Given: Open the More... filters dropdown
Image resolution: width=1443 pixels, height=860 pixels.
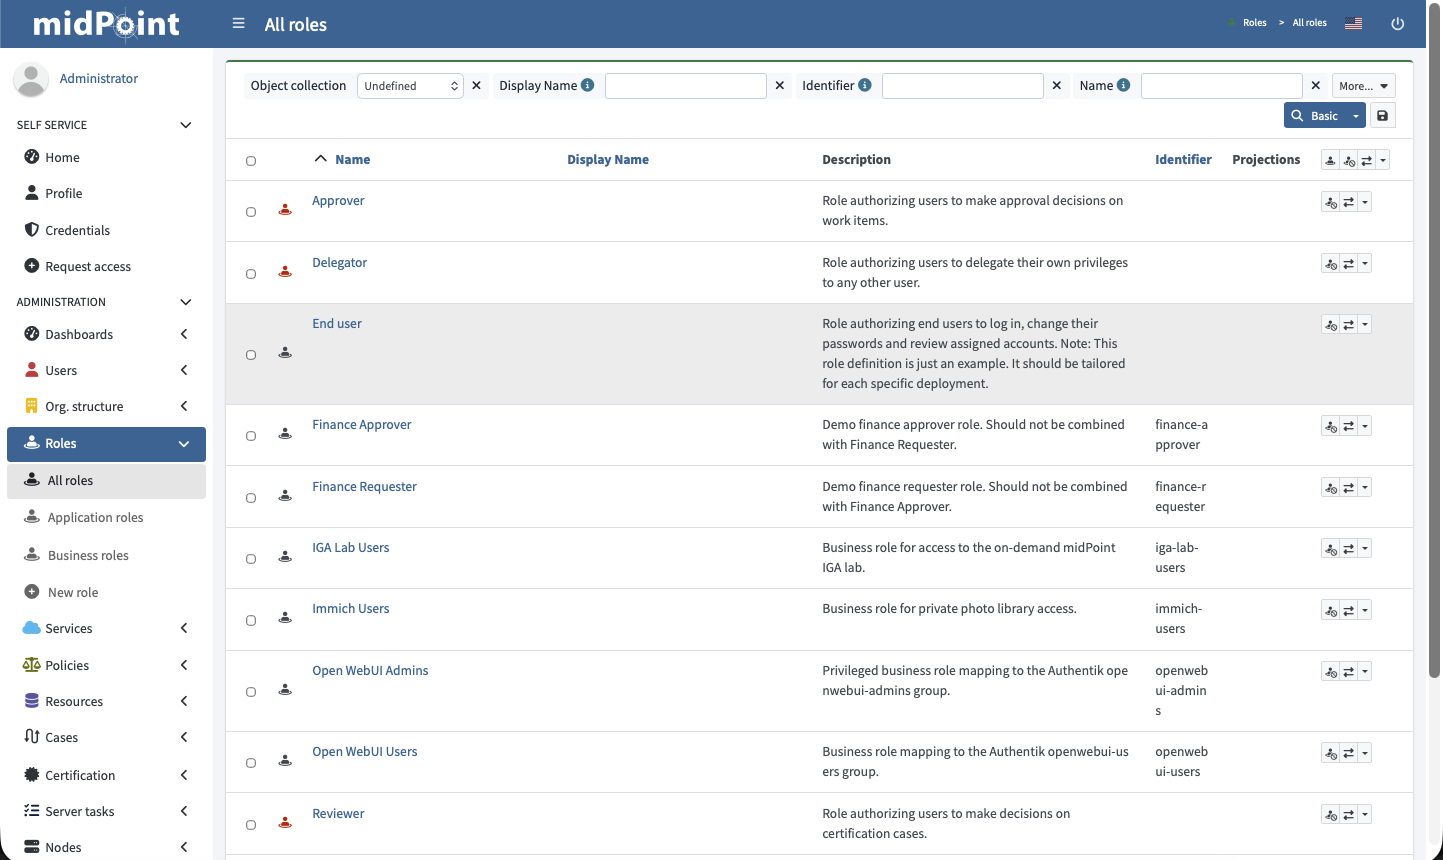Looking at the screenshot, I should click(x=1364, y=86).
